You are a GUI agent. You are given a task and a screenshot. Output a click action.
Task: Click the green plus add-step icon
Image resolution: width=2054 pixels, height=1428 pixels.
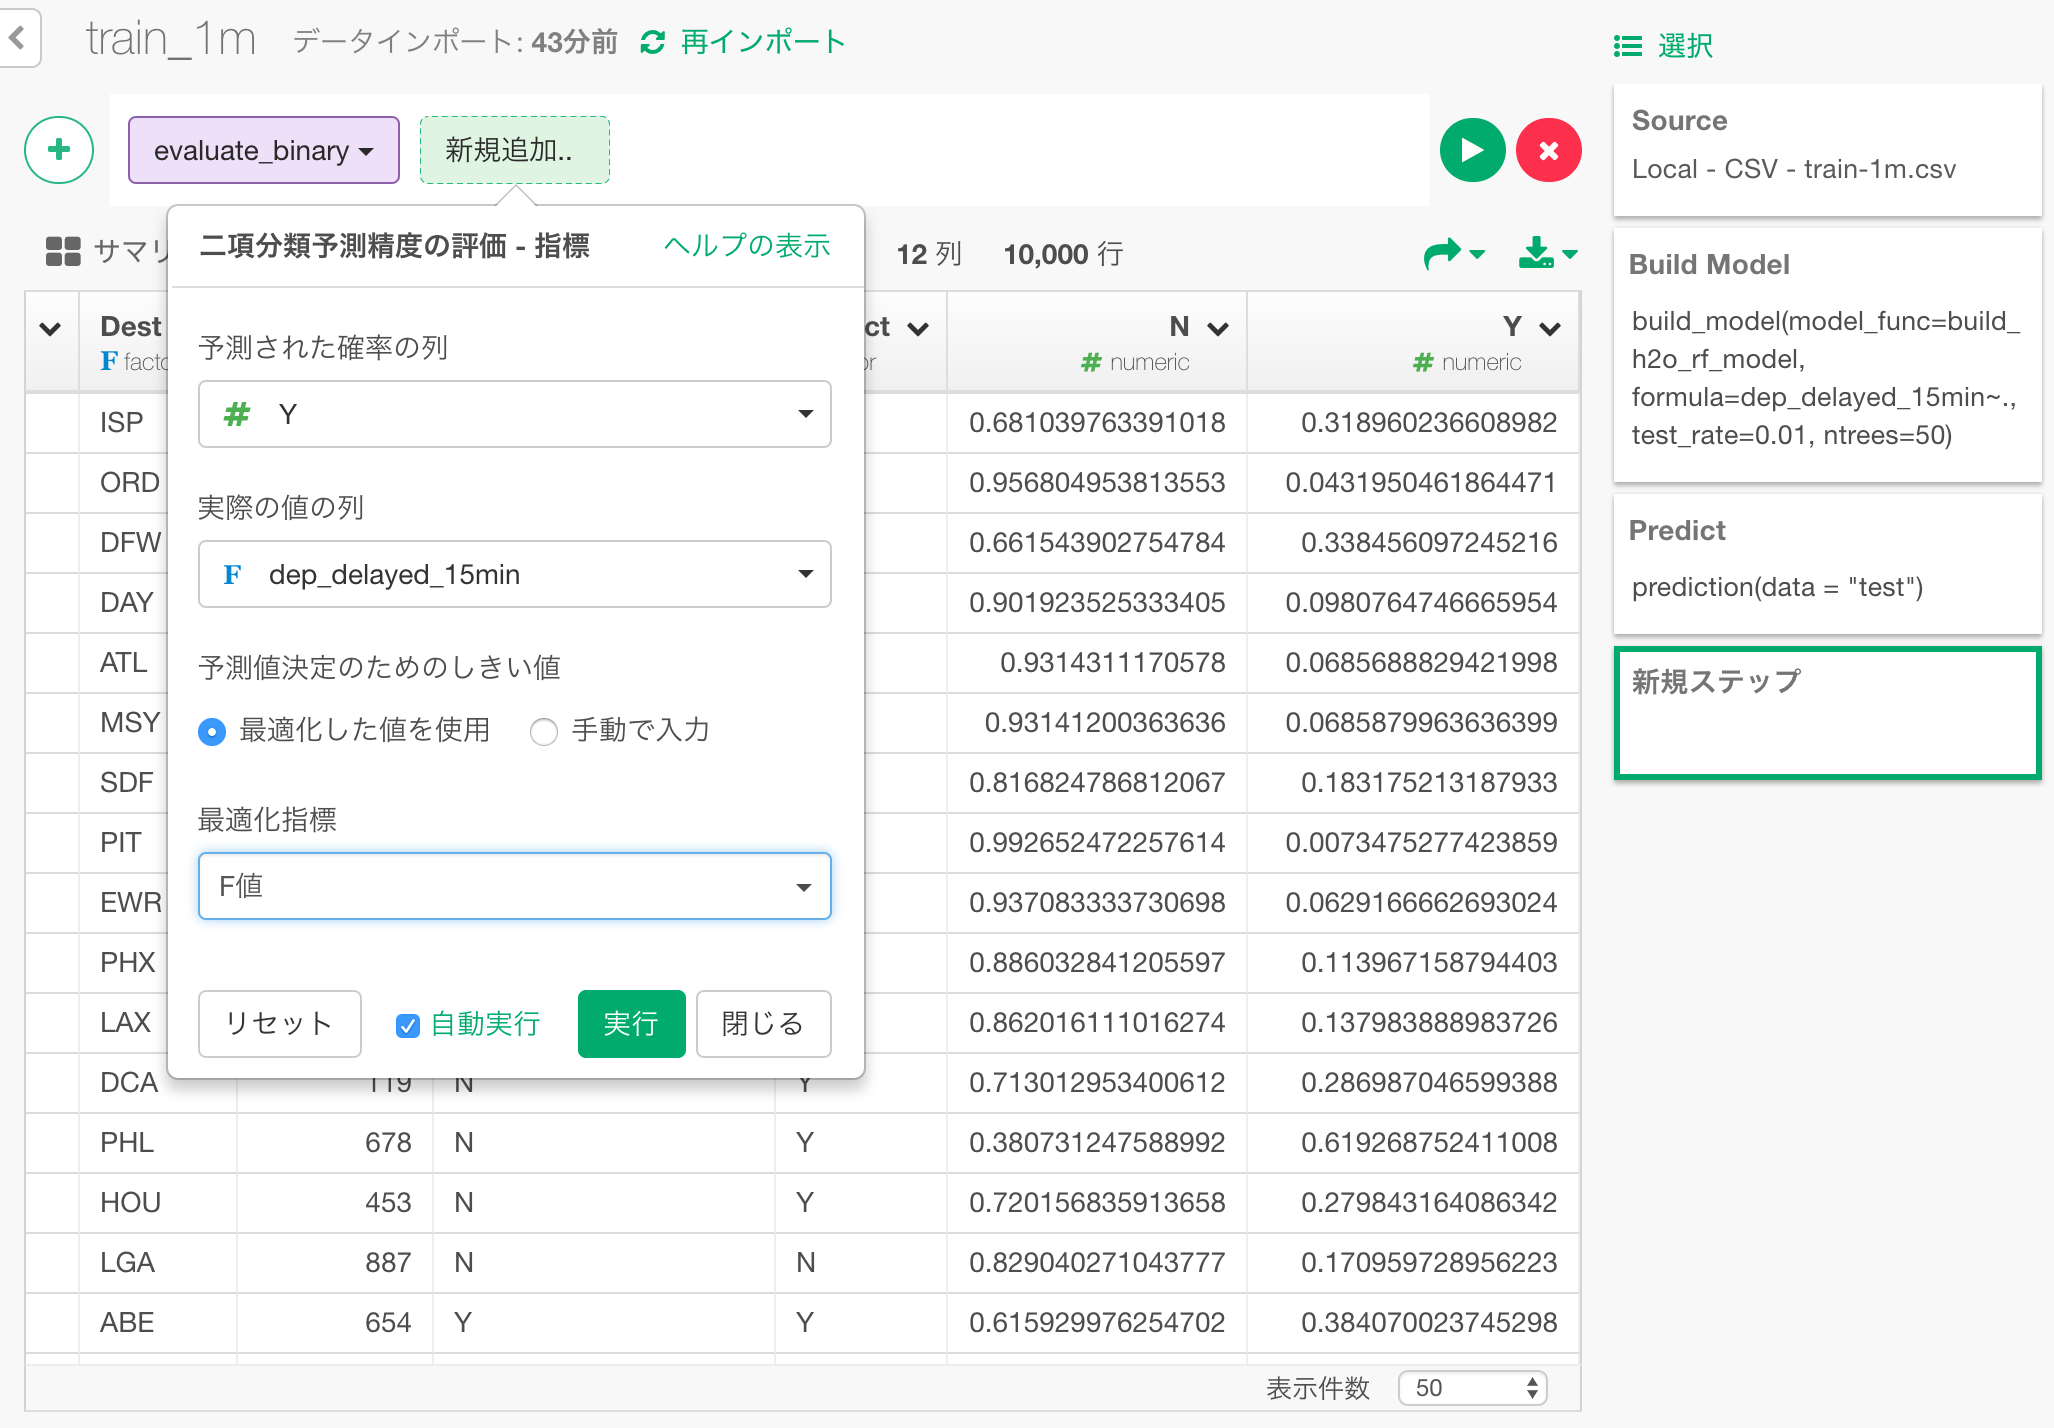click(59, 151)
